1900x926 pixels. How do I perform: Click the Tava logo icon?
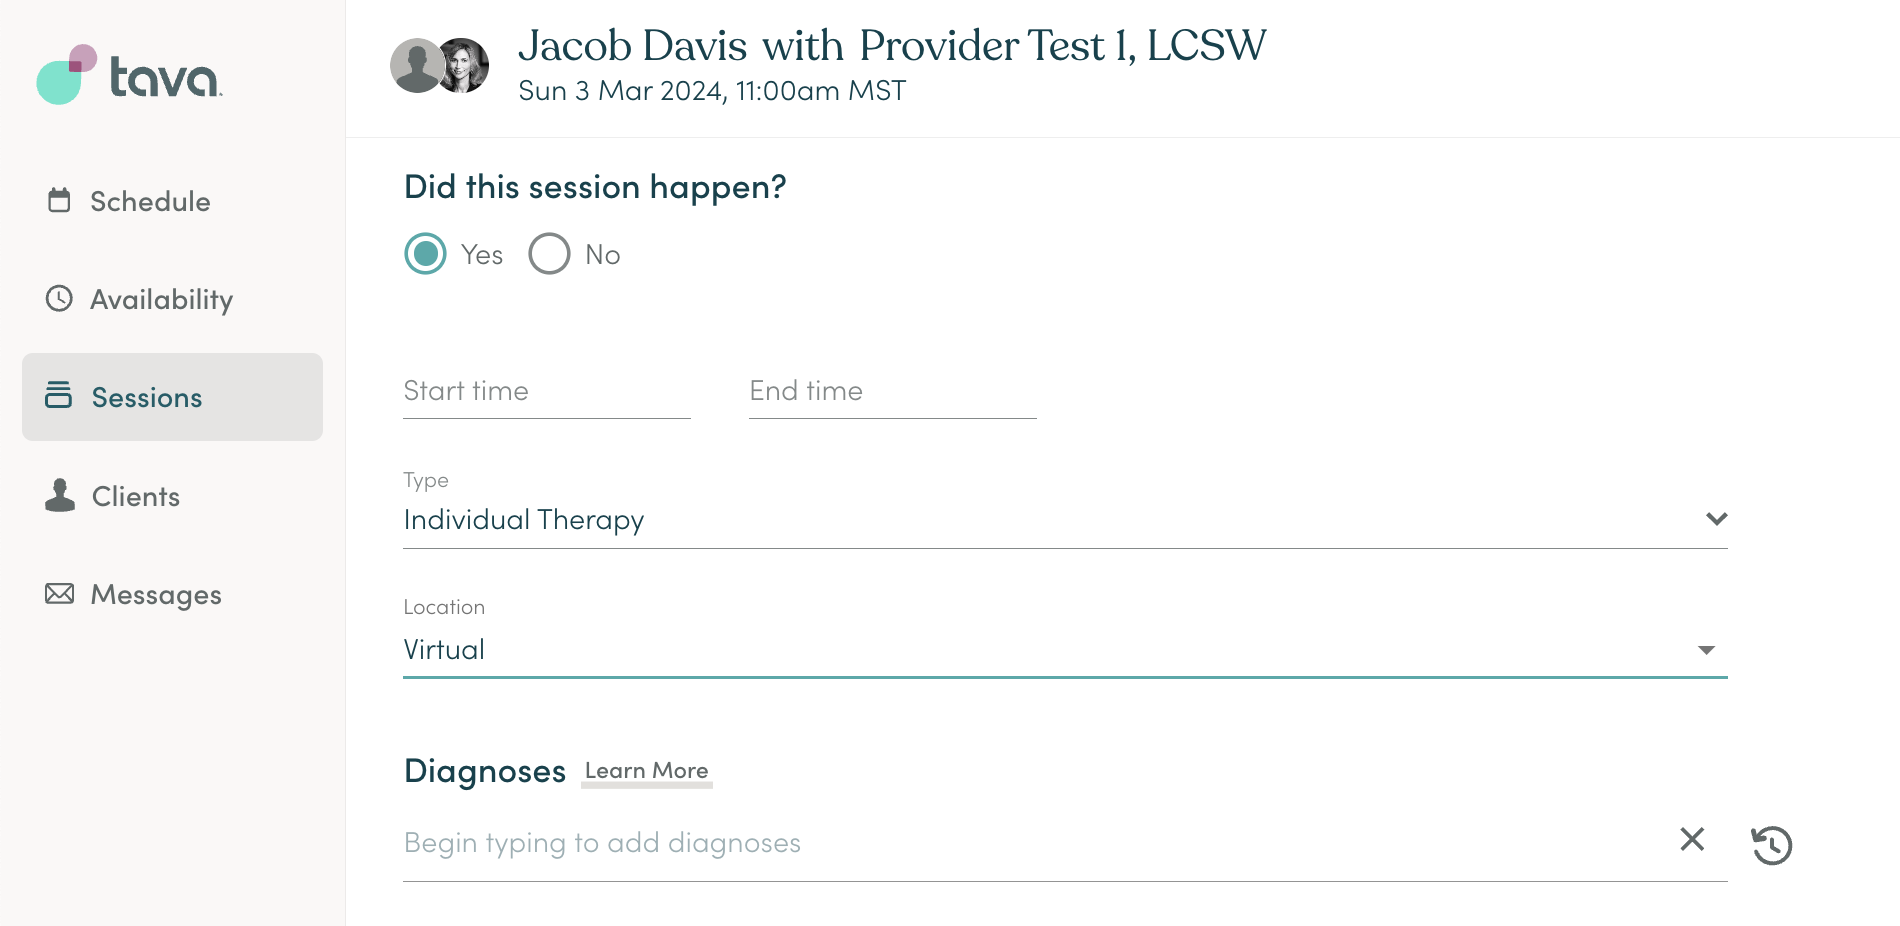[x=67, y=74]
